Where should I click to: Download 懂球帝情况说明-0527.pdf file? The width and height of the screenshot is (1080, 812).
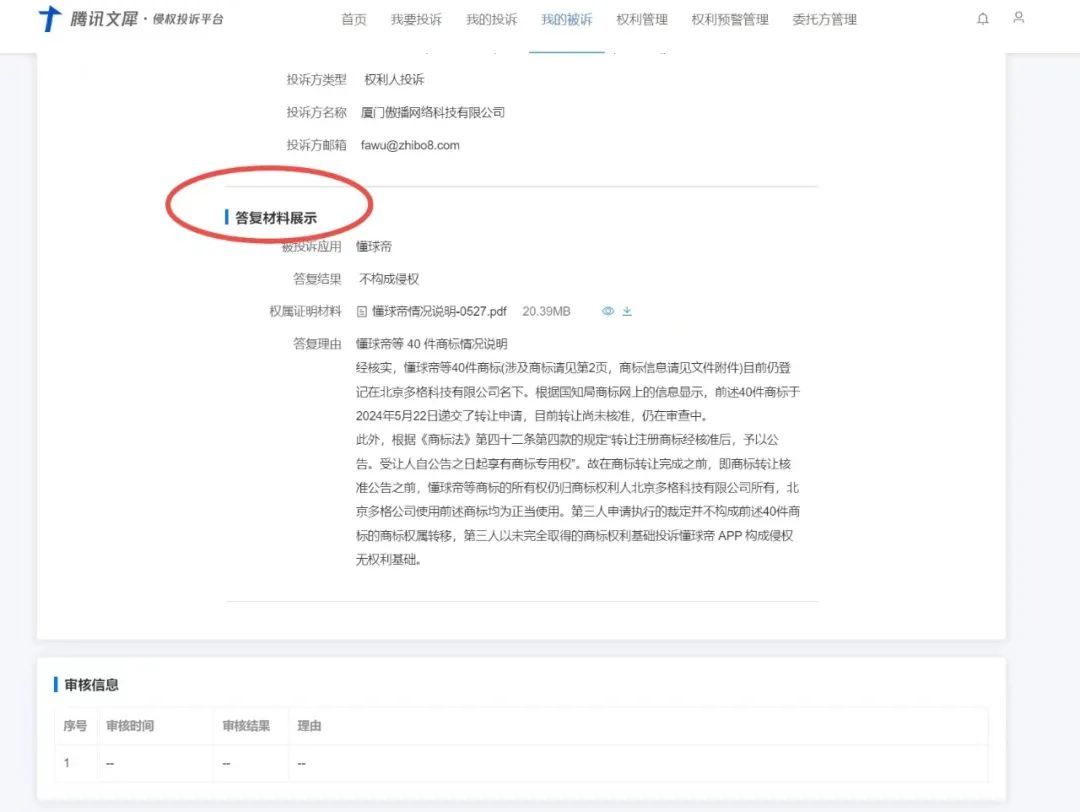627,311
